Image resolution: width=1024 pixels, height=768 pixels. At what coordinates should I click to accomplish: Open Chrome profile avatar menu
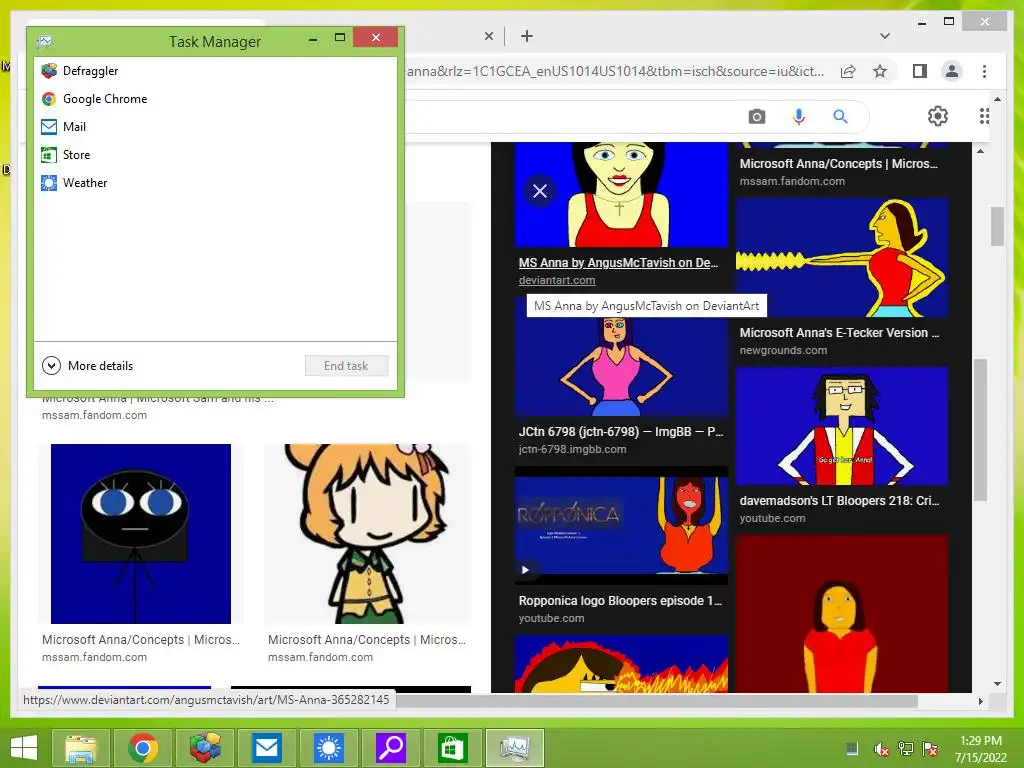pyautogui.click(x=952, y=71)
